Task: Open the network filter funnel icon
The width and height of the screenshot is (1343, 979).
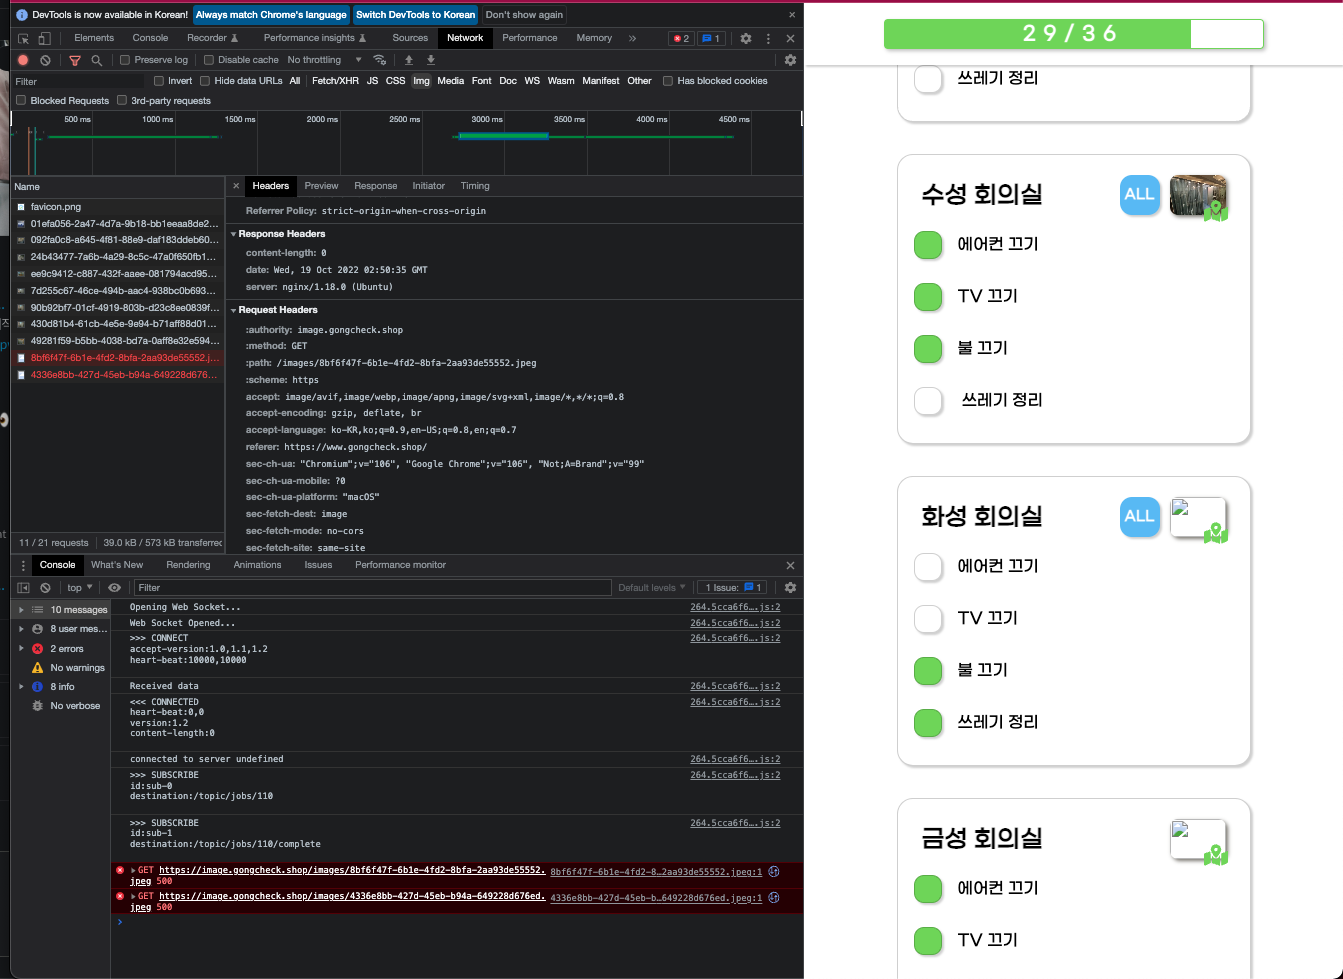Action: point(75,59)
